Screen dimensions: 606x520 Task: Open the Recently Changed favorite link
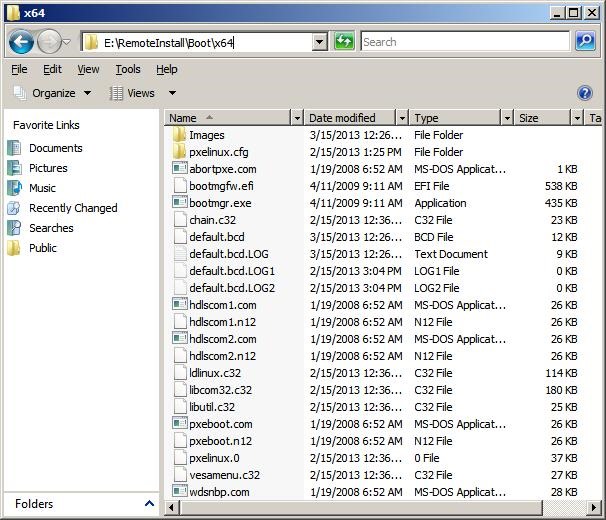pyautogui.click(x=73, y=208)
